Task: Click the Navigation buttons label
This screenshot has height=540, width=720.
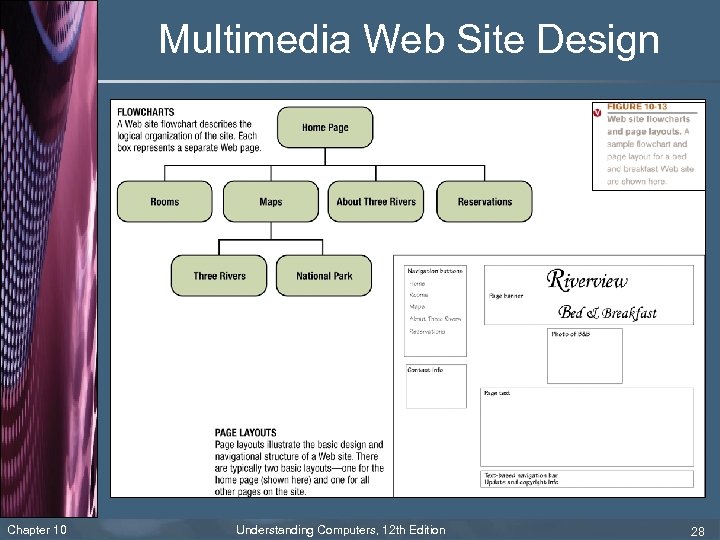Action: pyautogui.click(x=435, y=271)
